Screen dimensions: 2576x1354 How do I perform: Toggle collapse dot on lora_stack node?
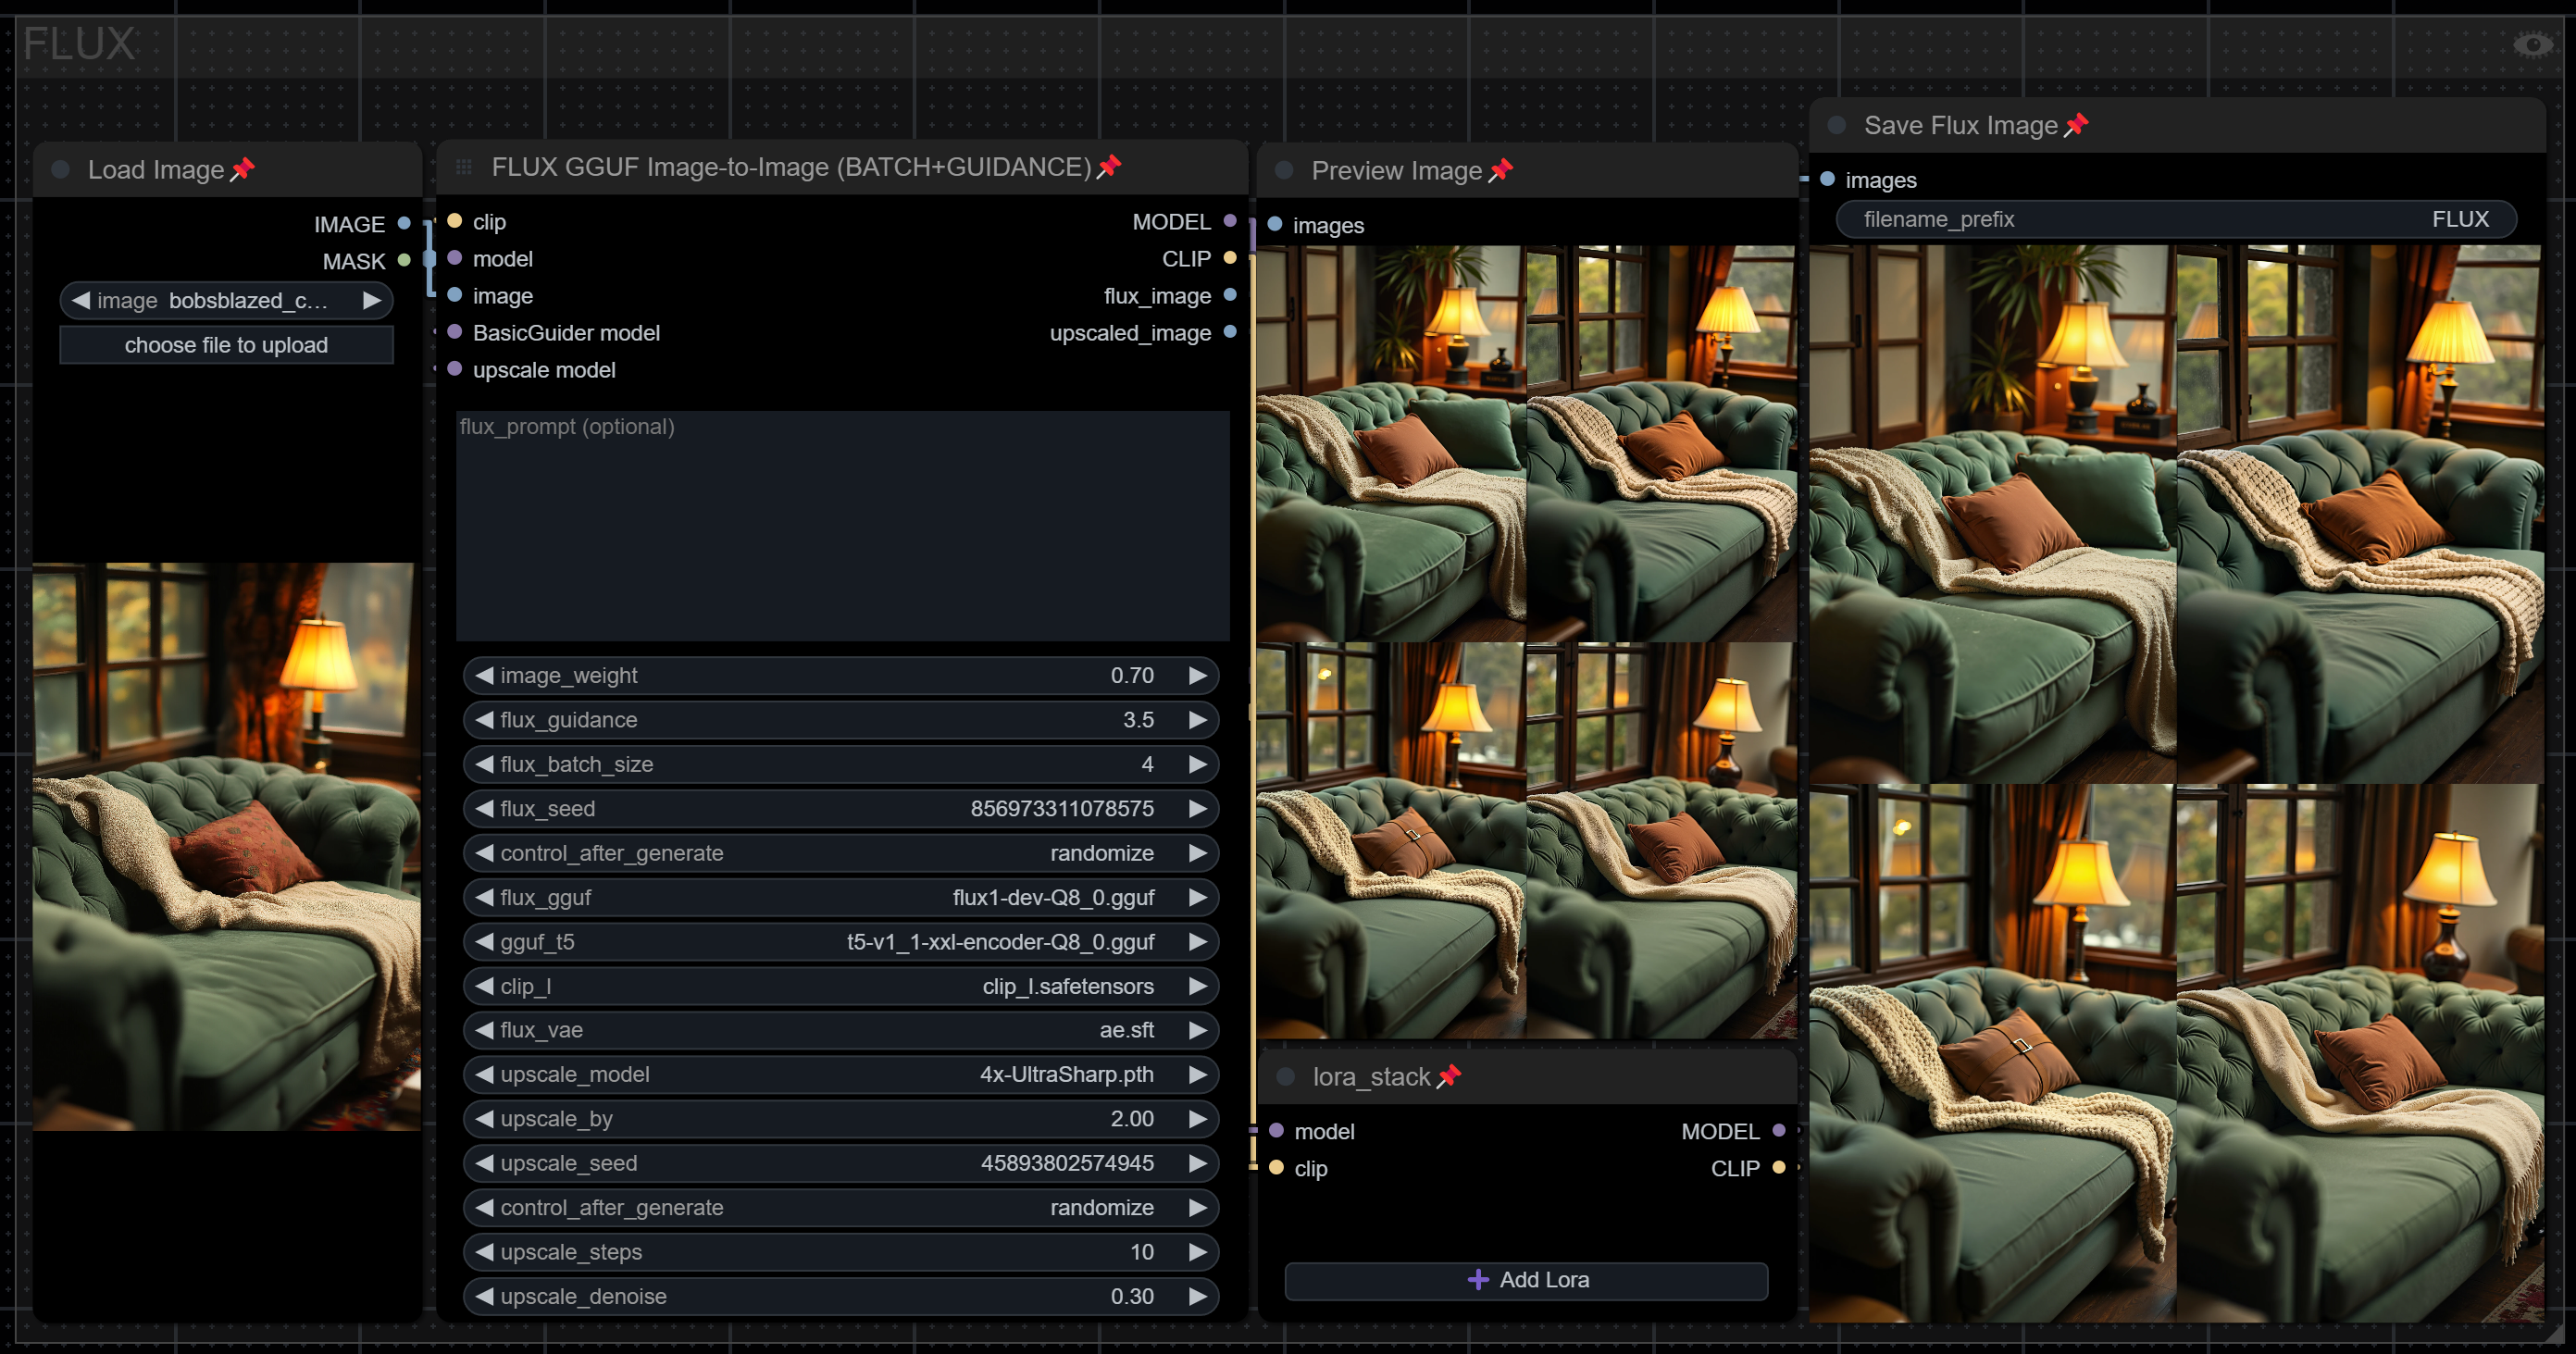pyautogui.click(x=1286, y=1077)
